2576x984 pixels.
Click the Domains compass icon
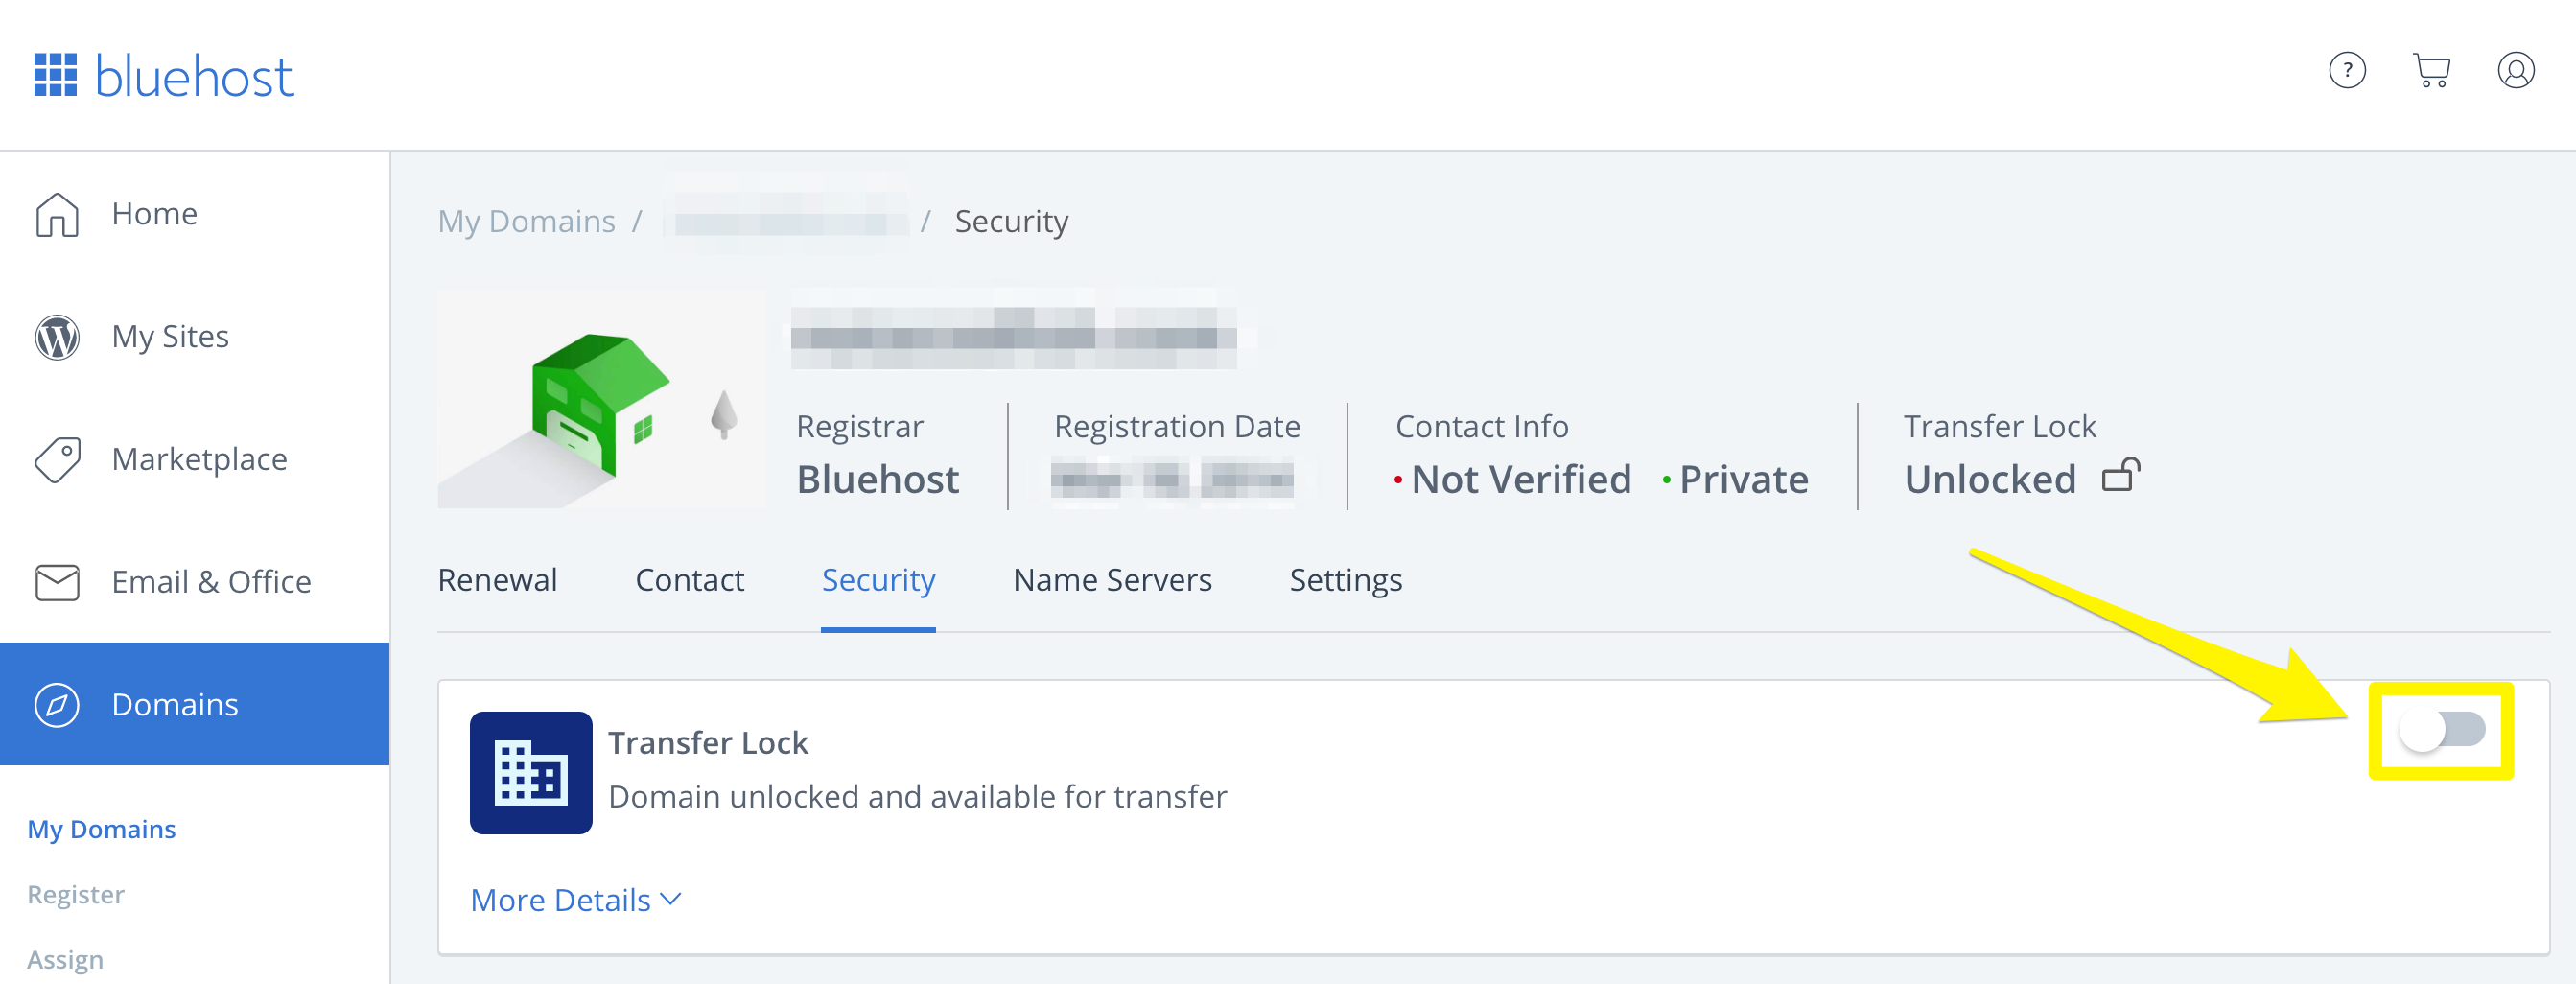coord(57,705)
